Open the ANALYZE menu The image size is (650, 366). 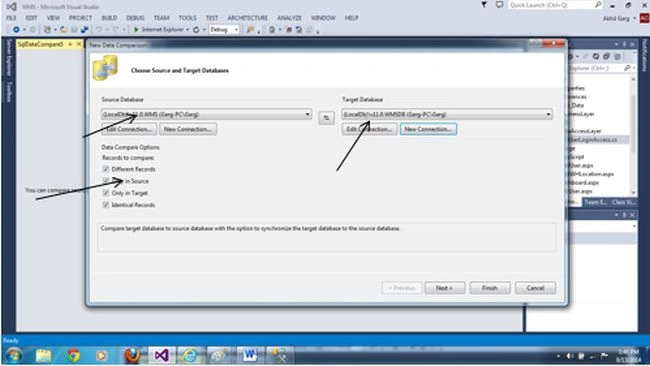click(x=289, y=18)
